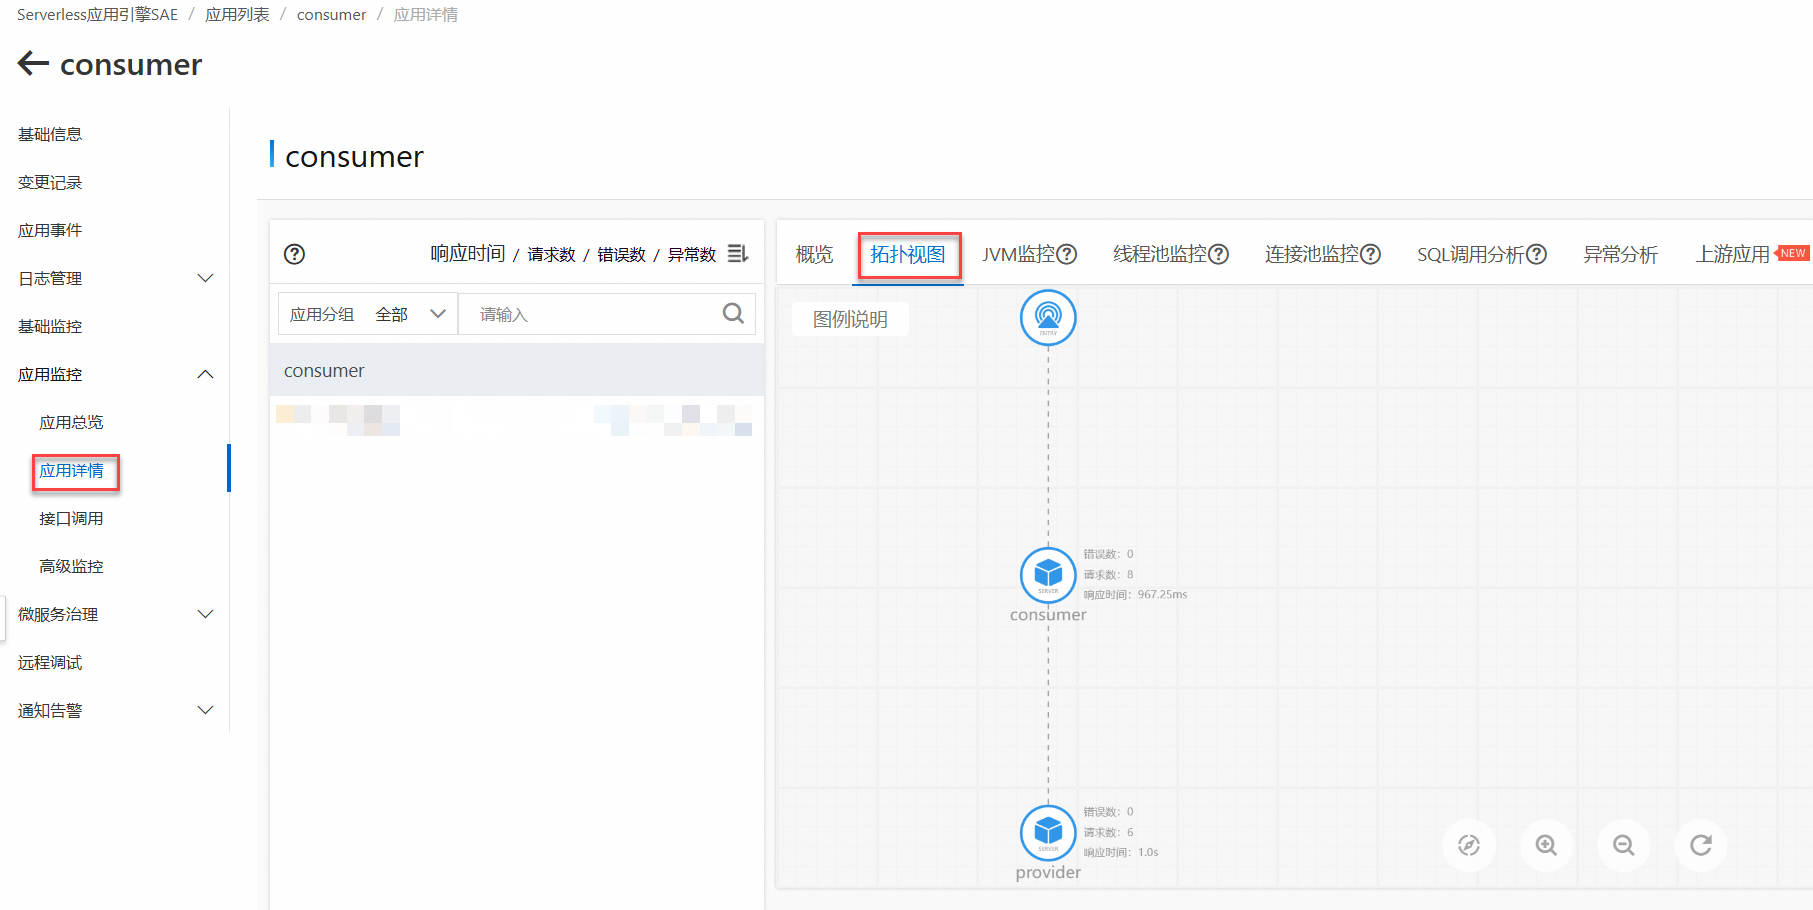Click the consumer node label in topology
The width and height of the screenshot is (1813, 910).
coord(1048,614)
